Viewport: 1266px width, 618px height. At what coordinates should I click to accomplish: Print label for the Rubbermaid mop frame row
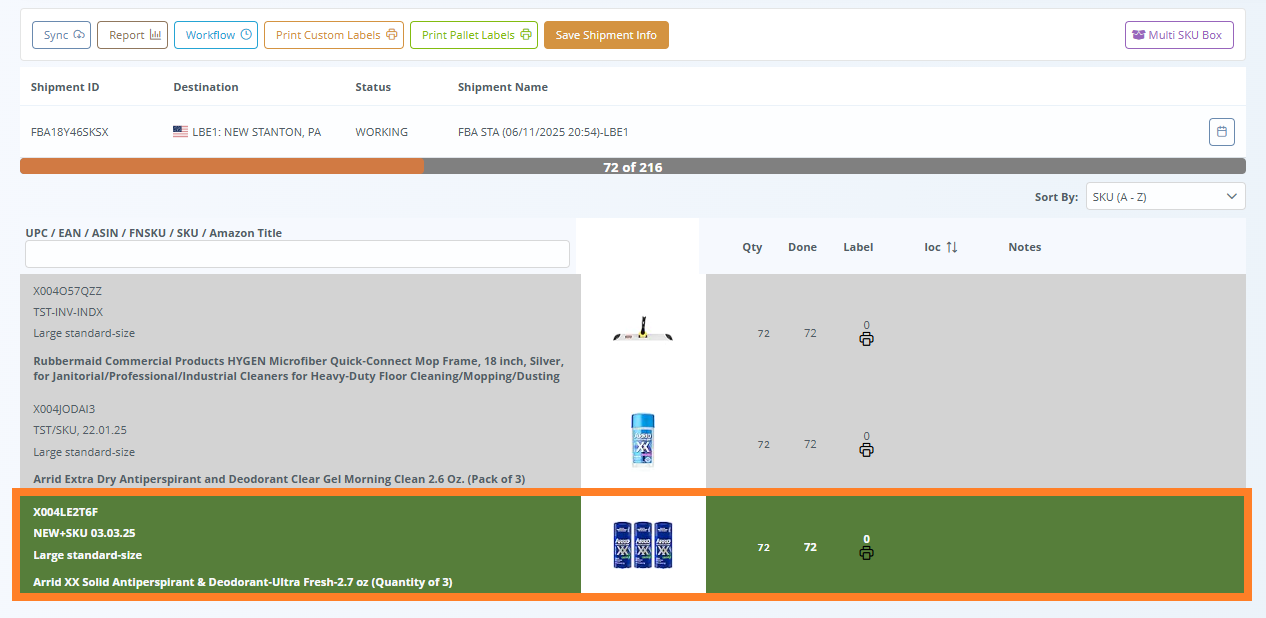(x=866, y=339)
